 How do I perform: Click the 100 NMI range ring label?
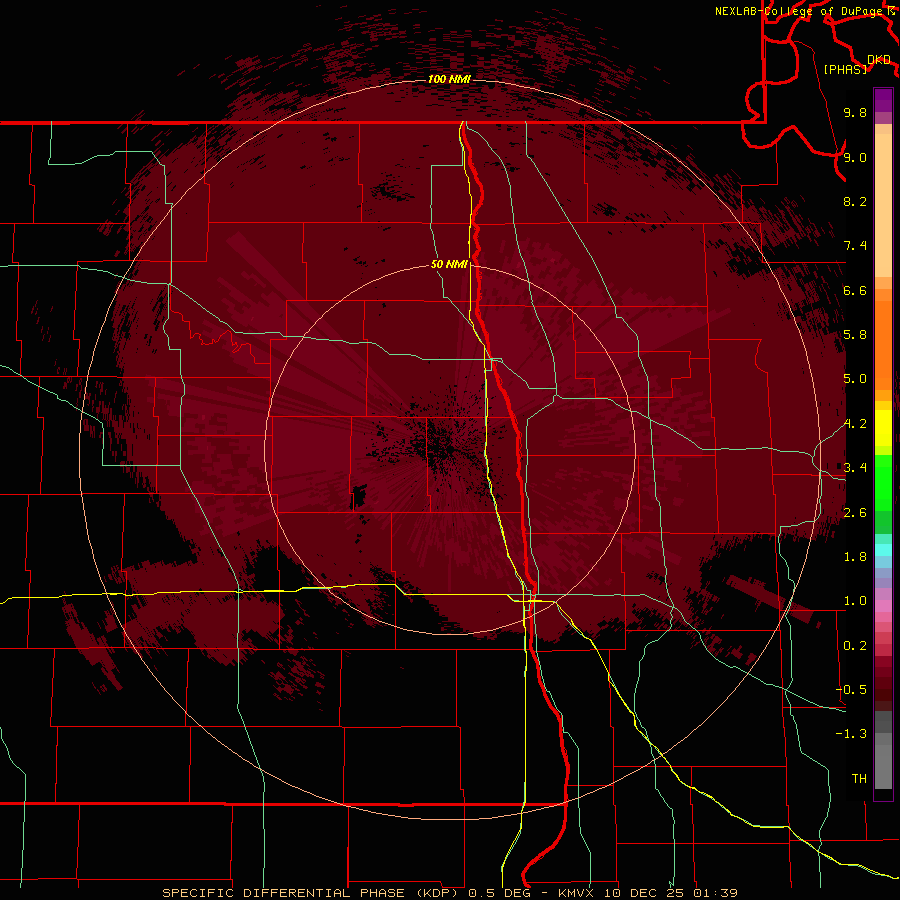[449, 79]
